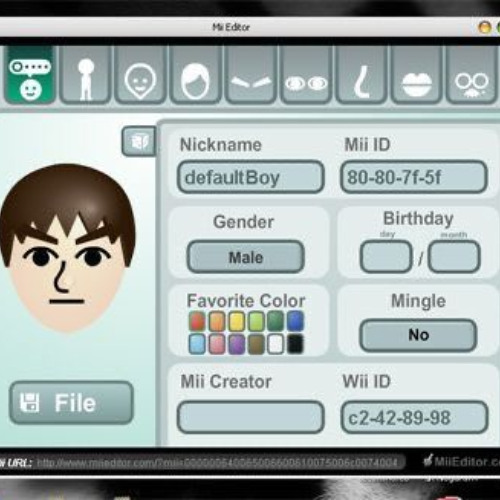Image resolution: width=500 pixels, height=500 pixels.
Task: Select the glasses and mustache tab
Action: pos(471,75)
